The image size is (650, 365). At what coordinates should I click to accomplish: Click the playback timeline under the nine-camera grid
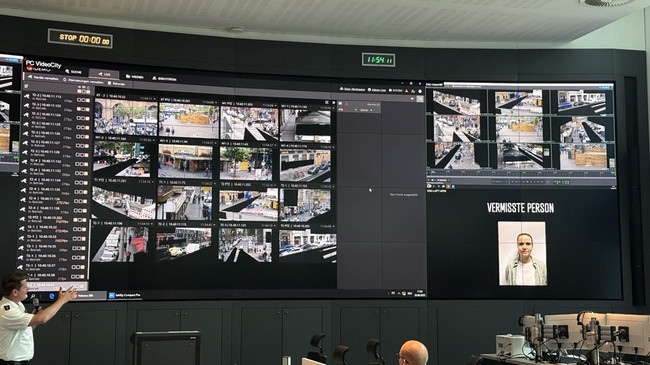520,173
